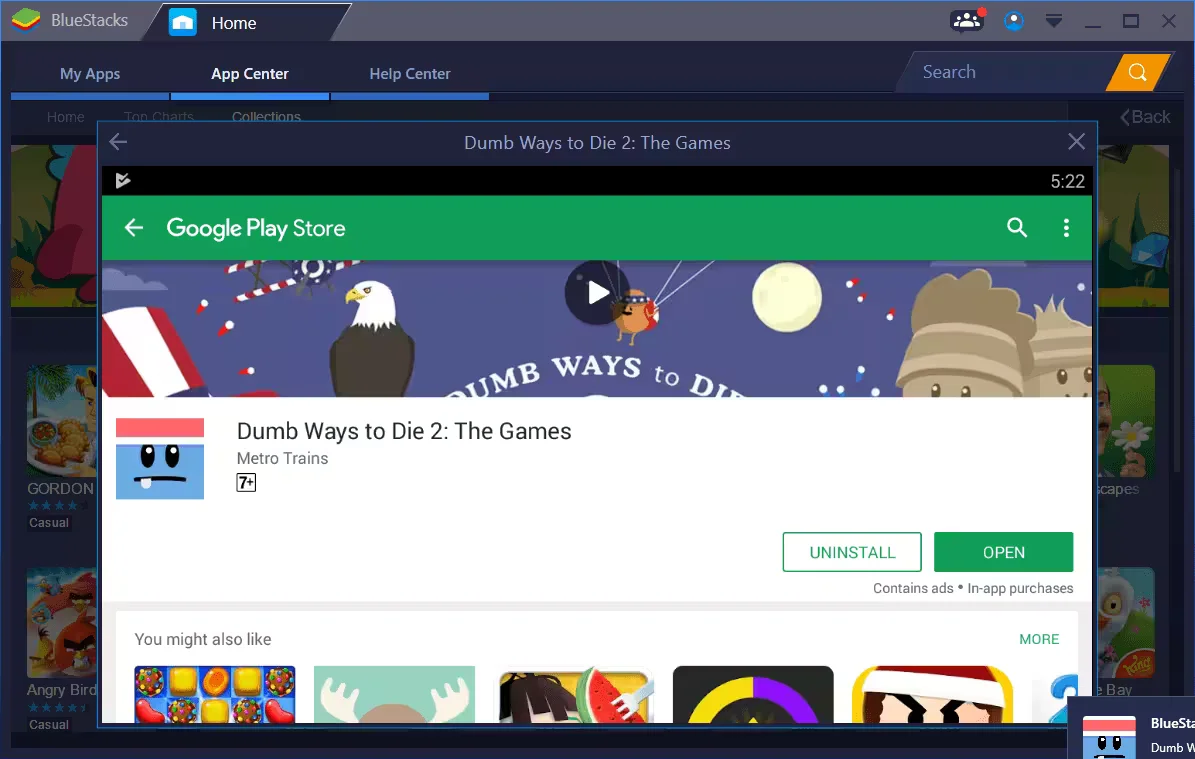Click MORE in You might also like
Viewport: 1195px width, 759px height.
(x=1039, y=639)
